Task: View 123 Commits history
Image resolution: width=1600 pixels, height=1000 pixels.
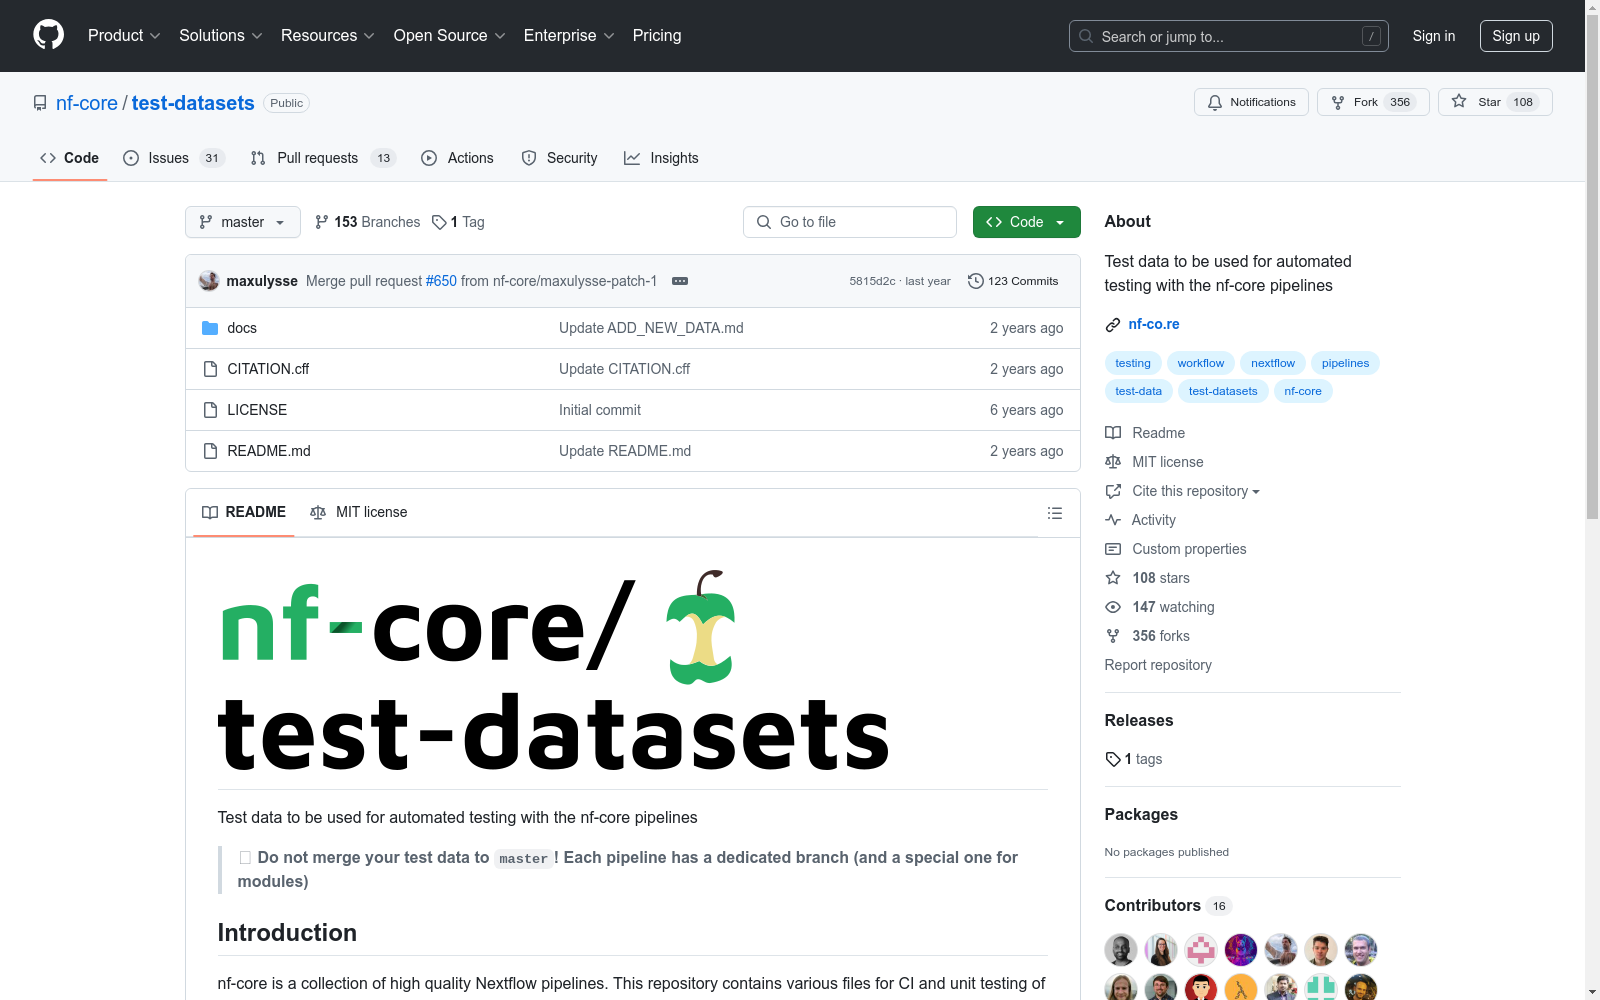Action: pyautogui.click(x=1013, y=281)
